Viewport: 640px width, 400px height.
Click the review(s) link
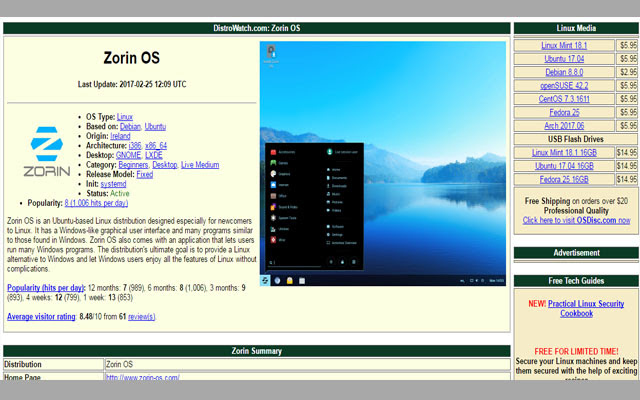141,316
